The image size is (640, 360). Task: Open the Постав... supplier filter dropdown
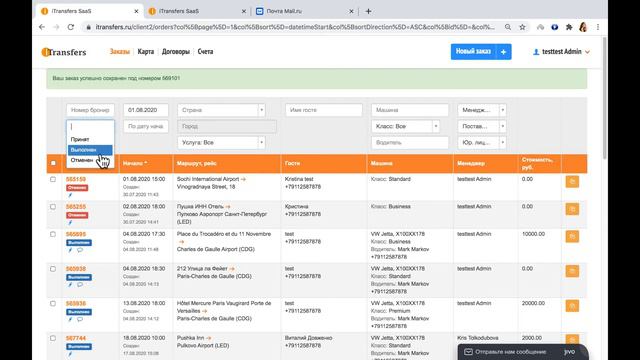482,126
